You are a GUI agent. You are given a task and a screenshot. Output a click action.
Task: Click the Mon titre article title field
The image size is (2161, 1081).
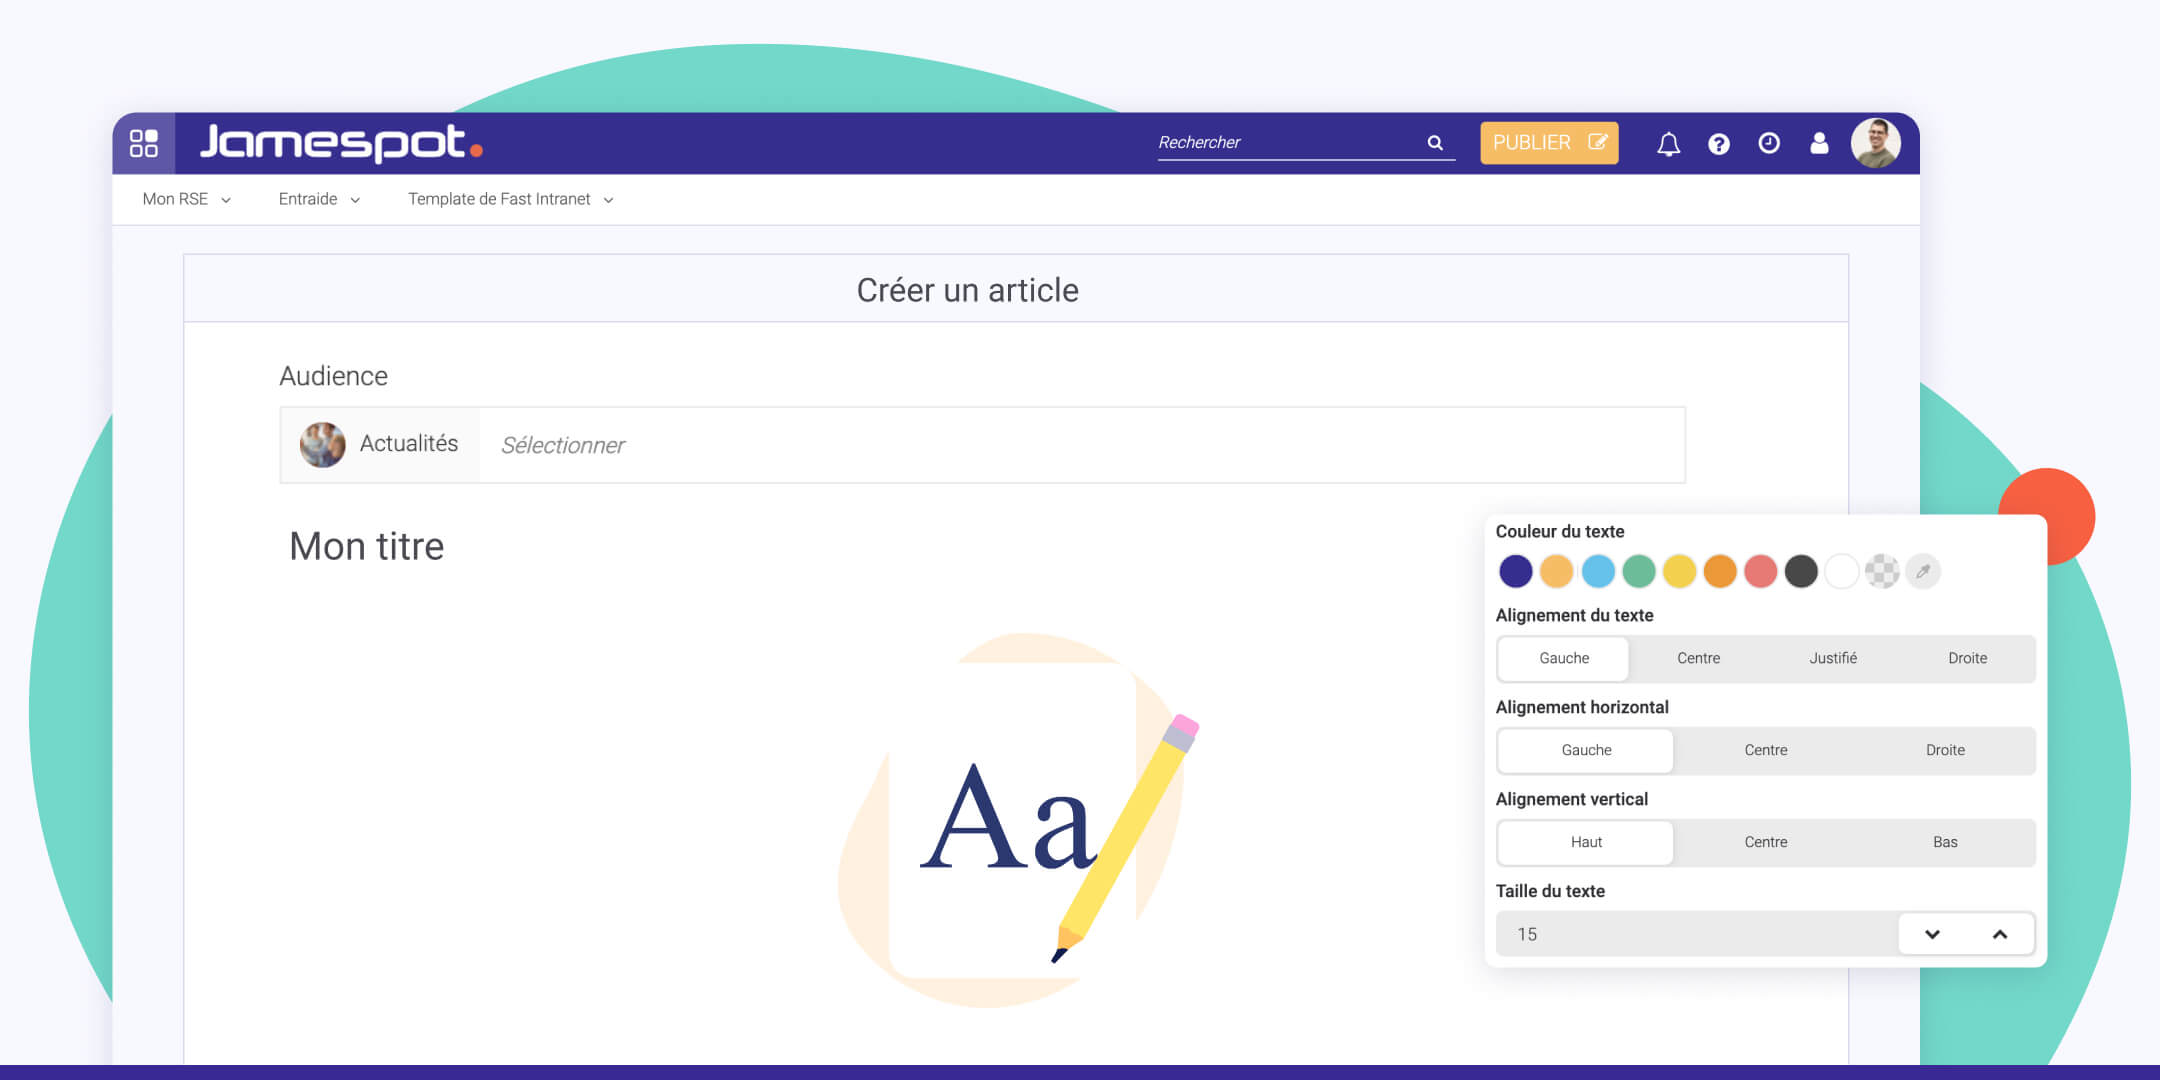click(365, 545)
